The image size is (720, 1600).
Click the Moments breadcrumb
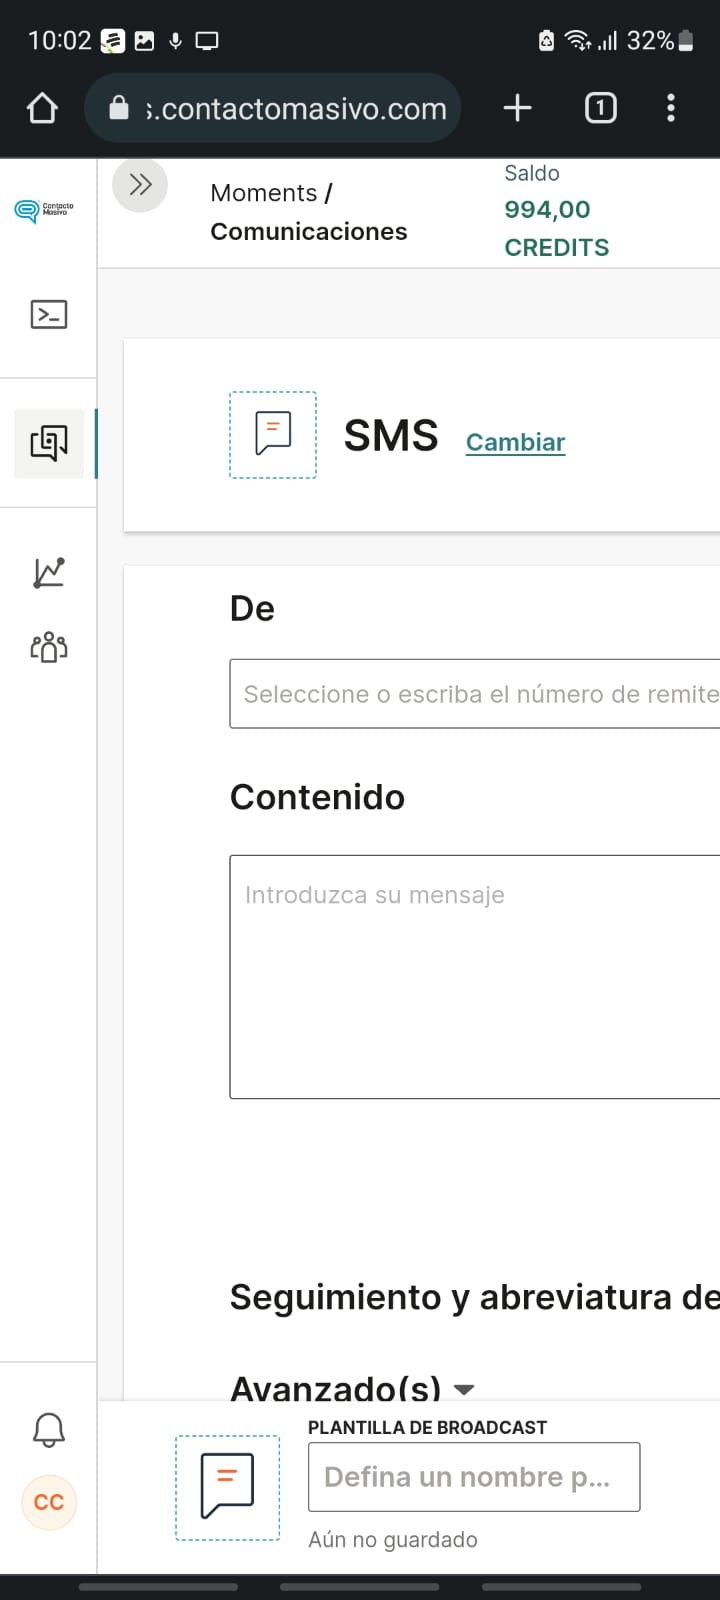[x=263, y=193]
